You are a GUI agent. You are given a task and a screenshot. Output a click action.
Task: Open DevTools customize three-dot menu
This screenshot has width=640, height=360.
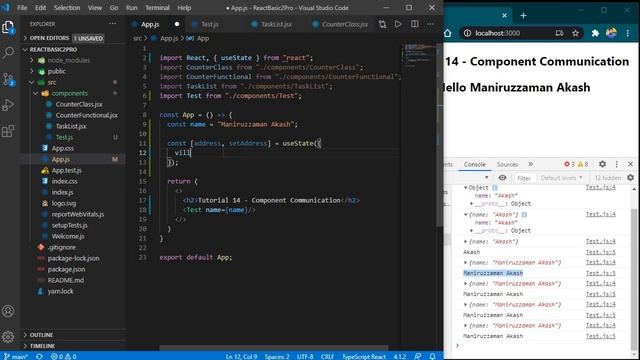pos(617,164)
